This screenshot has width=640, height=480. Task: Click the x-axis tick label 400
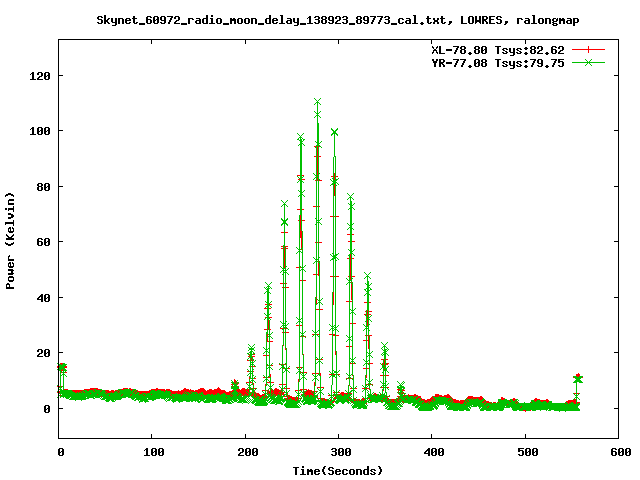(434, 452)
